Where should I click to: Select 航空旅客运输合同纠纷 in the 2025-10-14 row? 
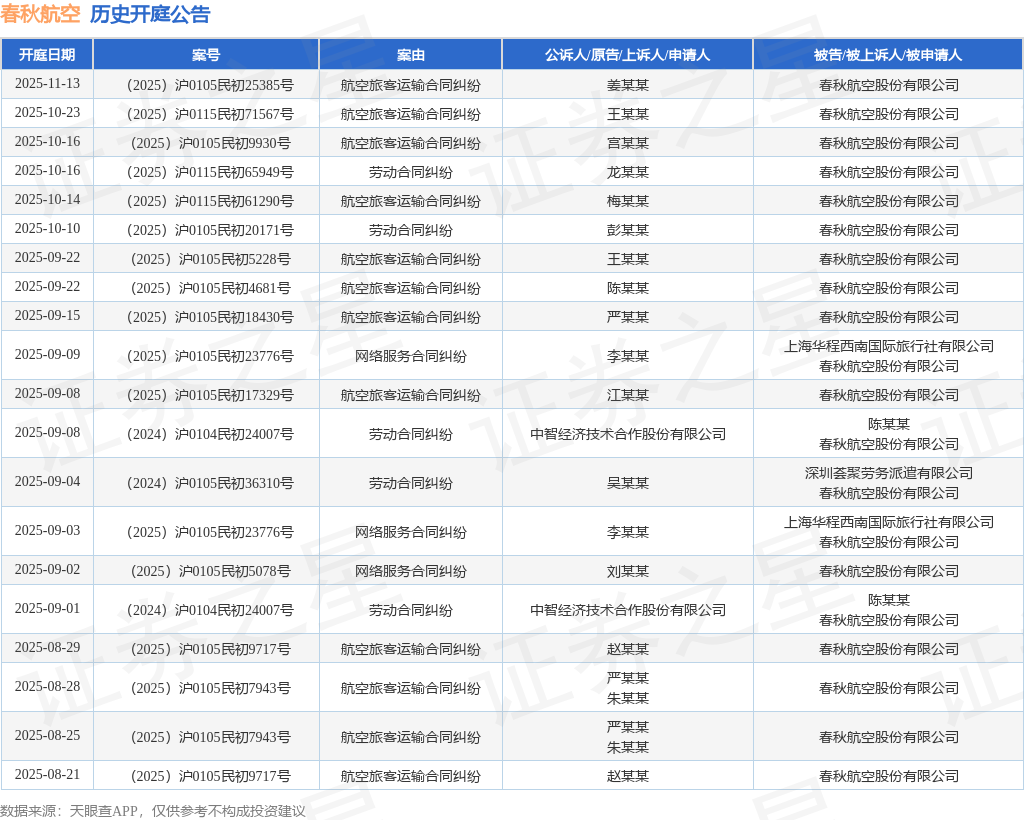tap(411, 201)
